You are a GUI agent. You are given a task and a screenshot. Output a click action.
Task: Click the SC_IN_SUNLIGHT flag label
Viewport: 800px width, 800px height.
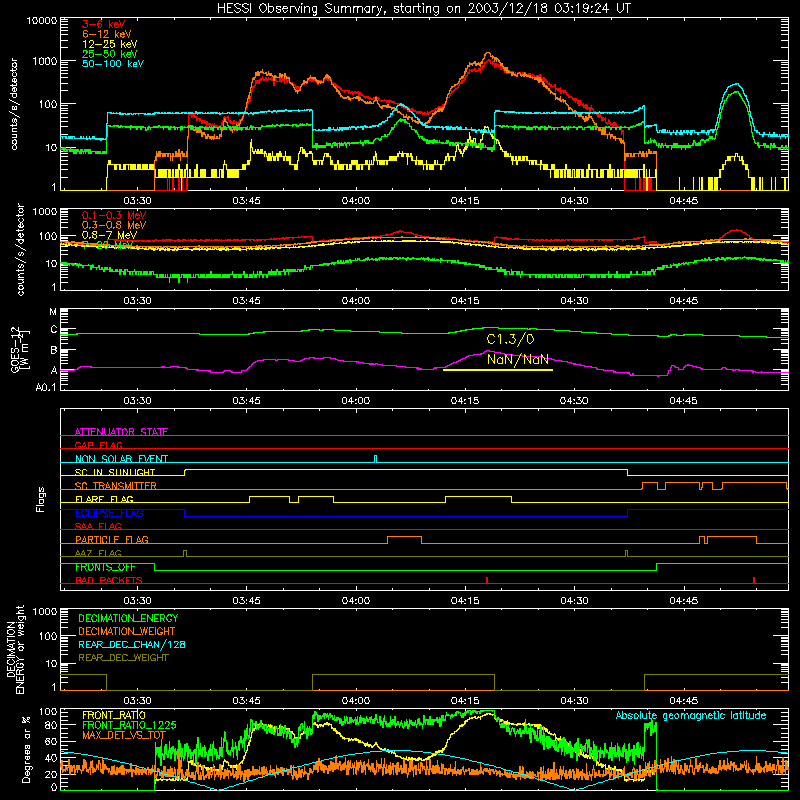(x=115, y=472)
